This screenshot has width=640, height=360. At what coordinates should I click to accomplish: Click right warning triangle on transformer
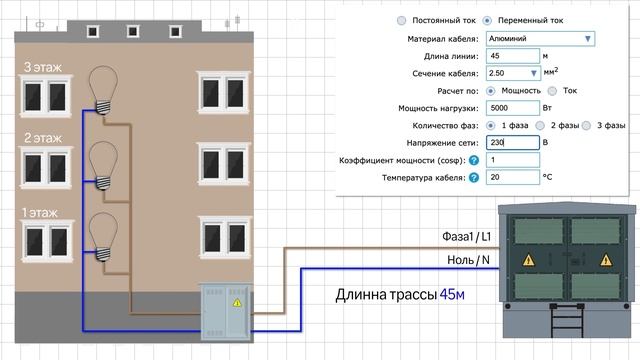coord(606,260)
